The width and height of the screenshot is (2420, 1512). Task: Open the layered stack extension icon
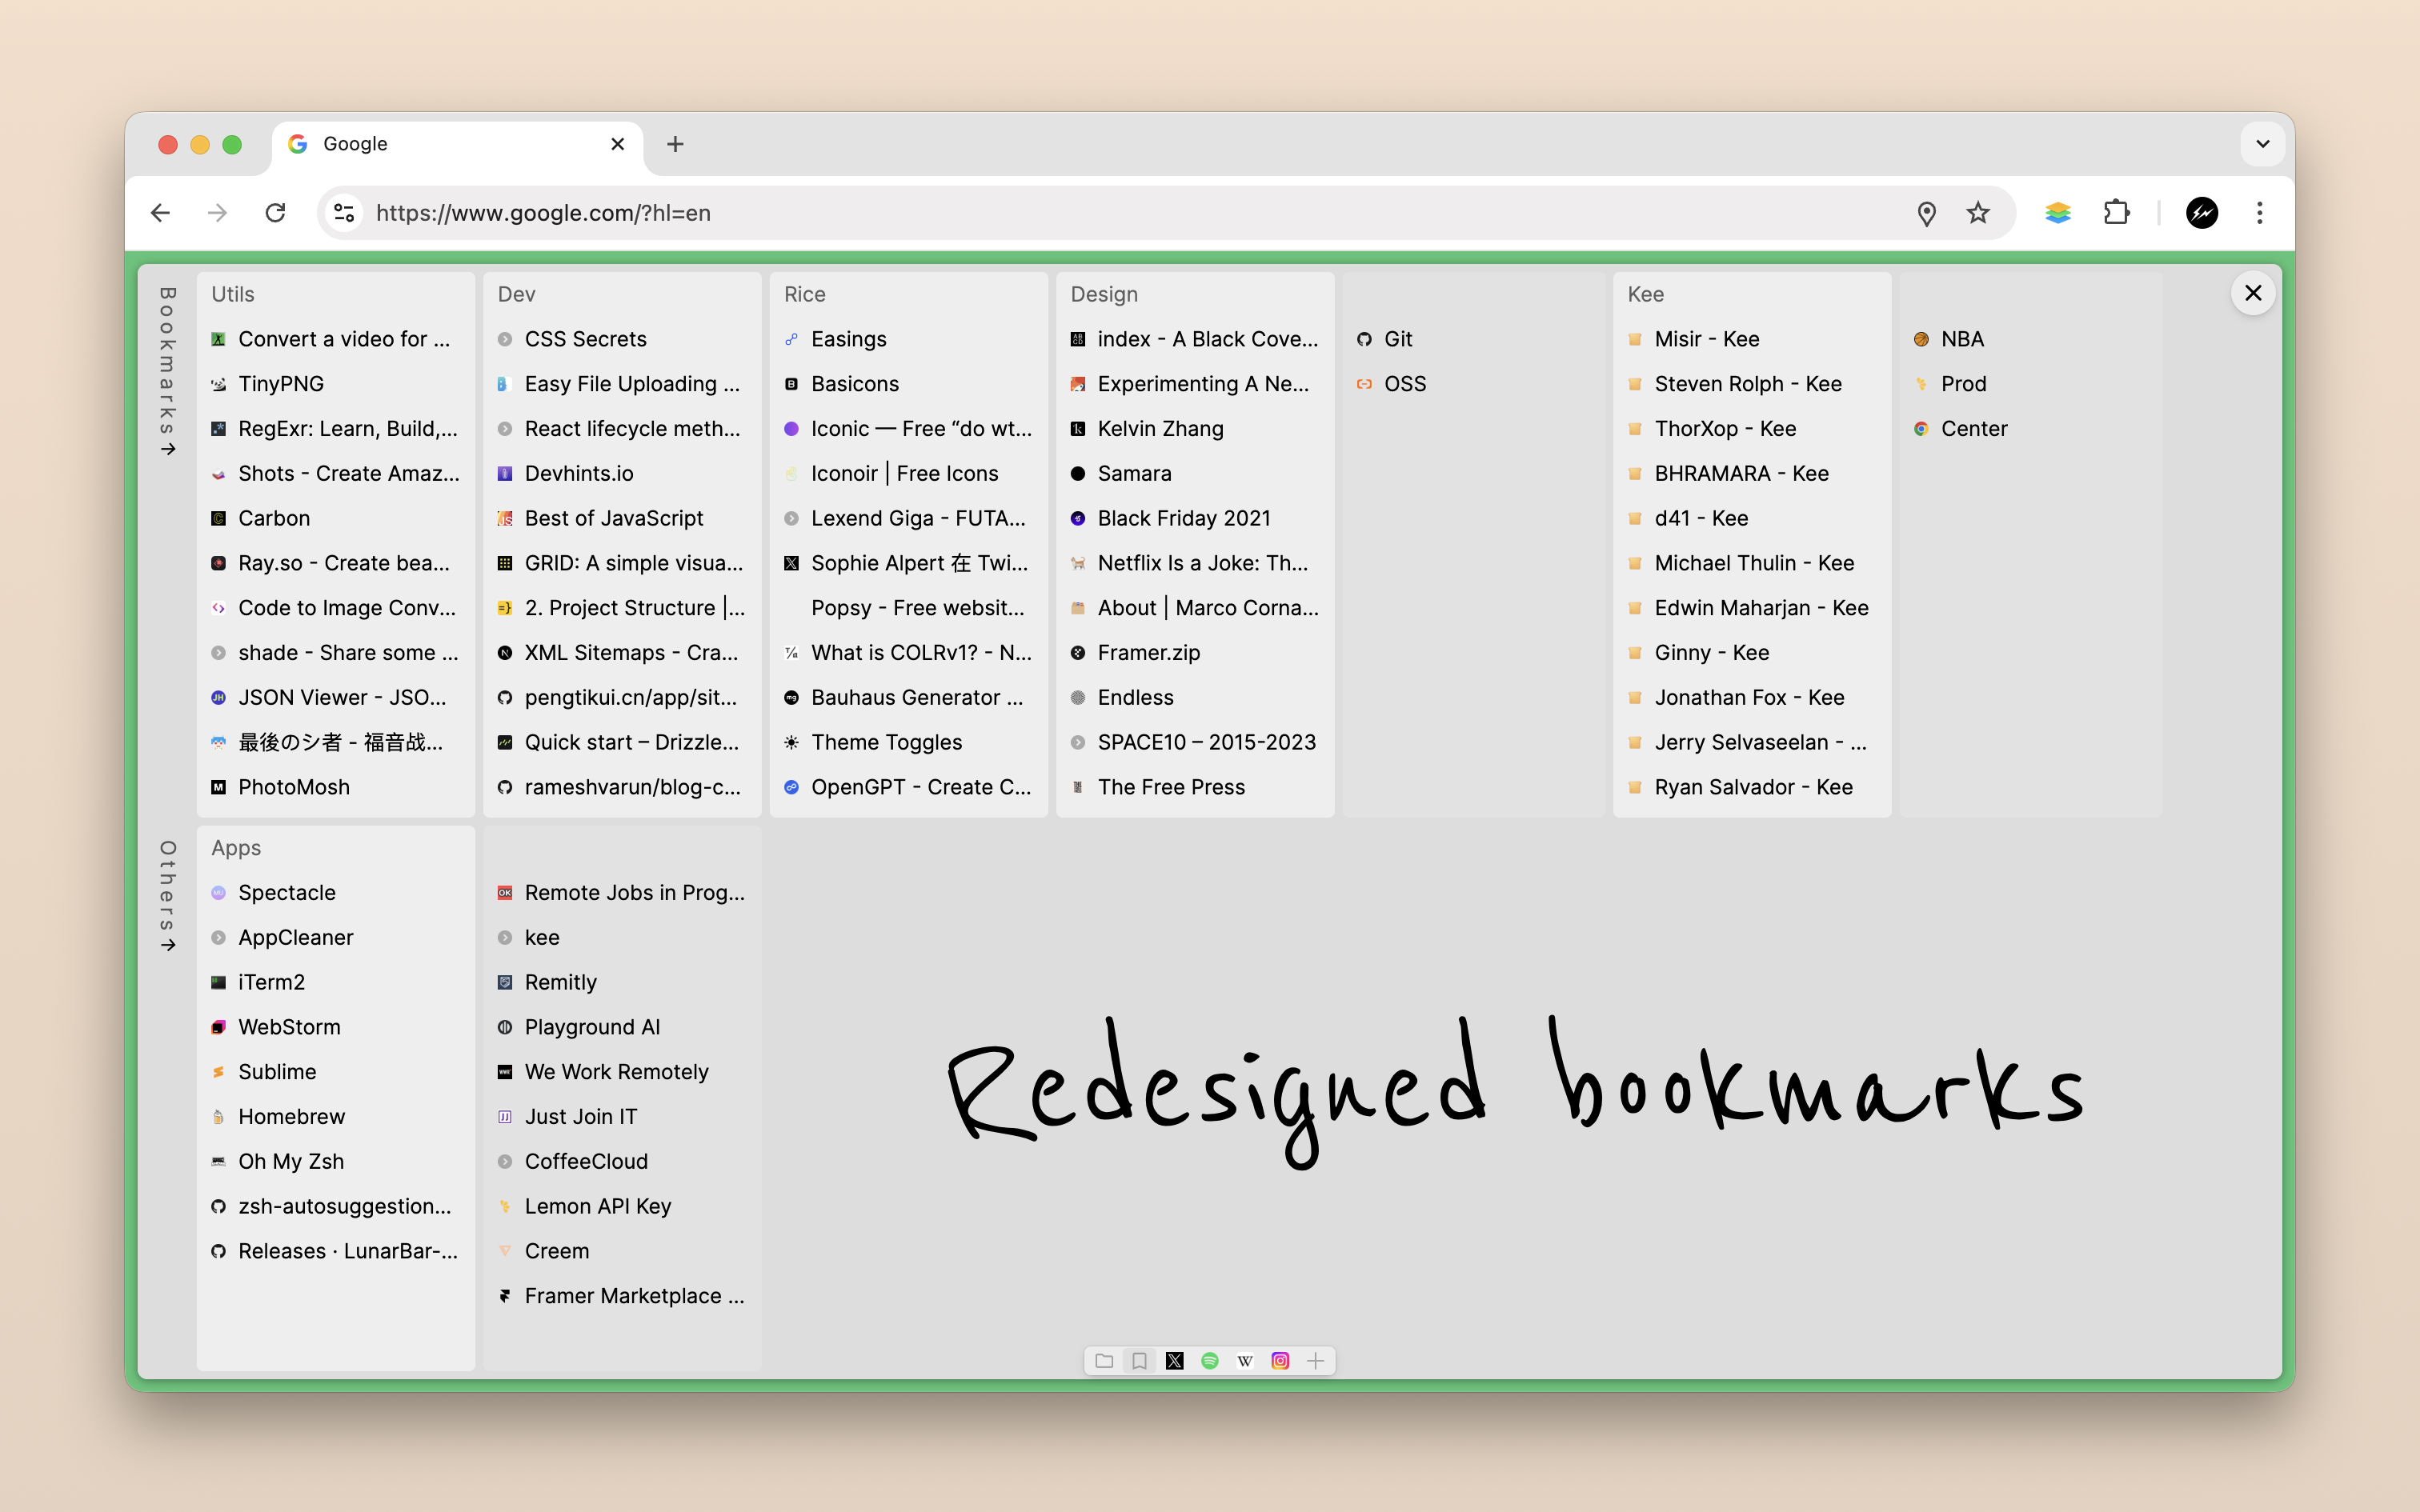[2058, 213]
